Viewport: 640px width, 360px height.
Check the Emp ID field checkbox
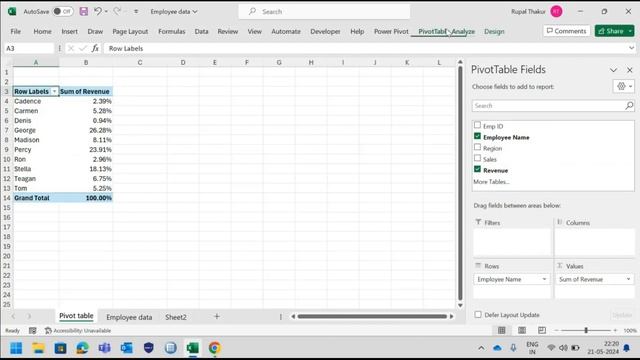pyautogui.click(x=477, y=125)
